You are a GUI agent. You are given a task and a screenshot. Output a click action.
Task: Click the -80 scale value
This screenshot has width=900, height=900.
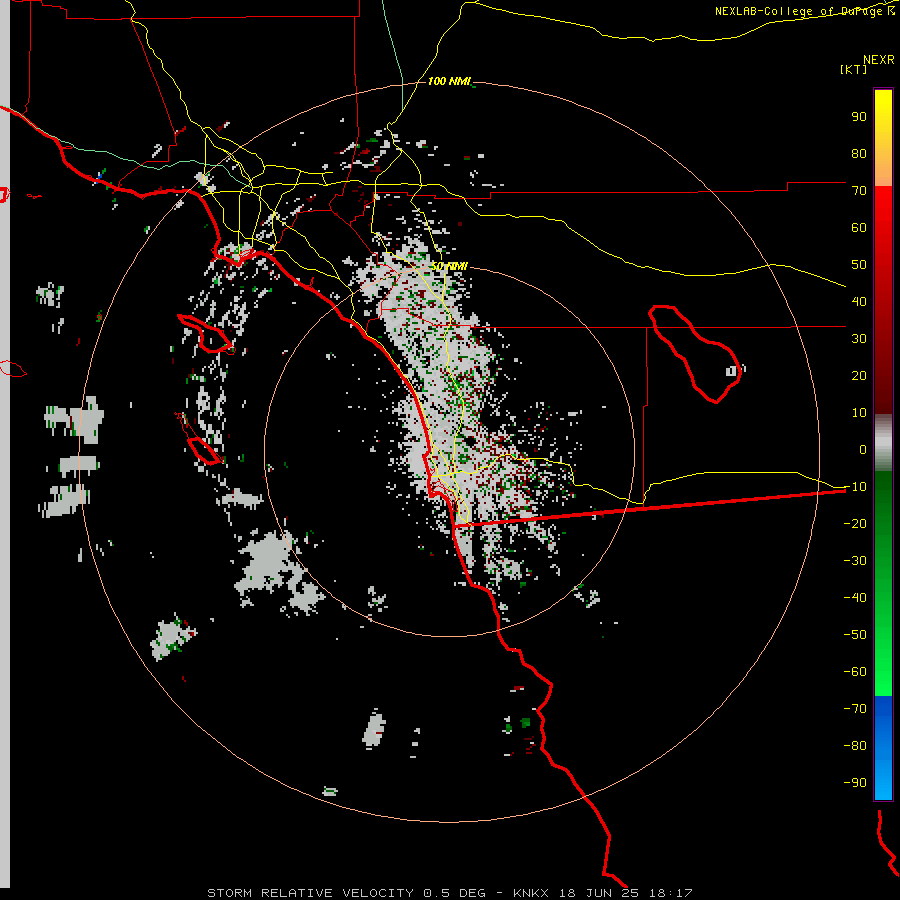855,746
